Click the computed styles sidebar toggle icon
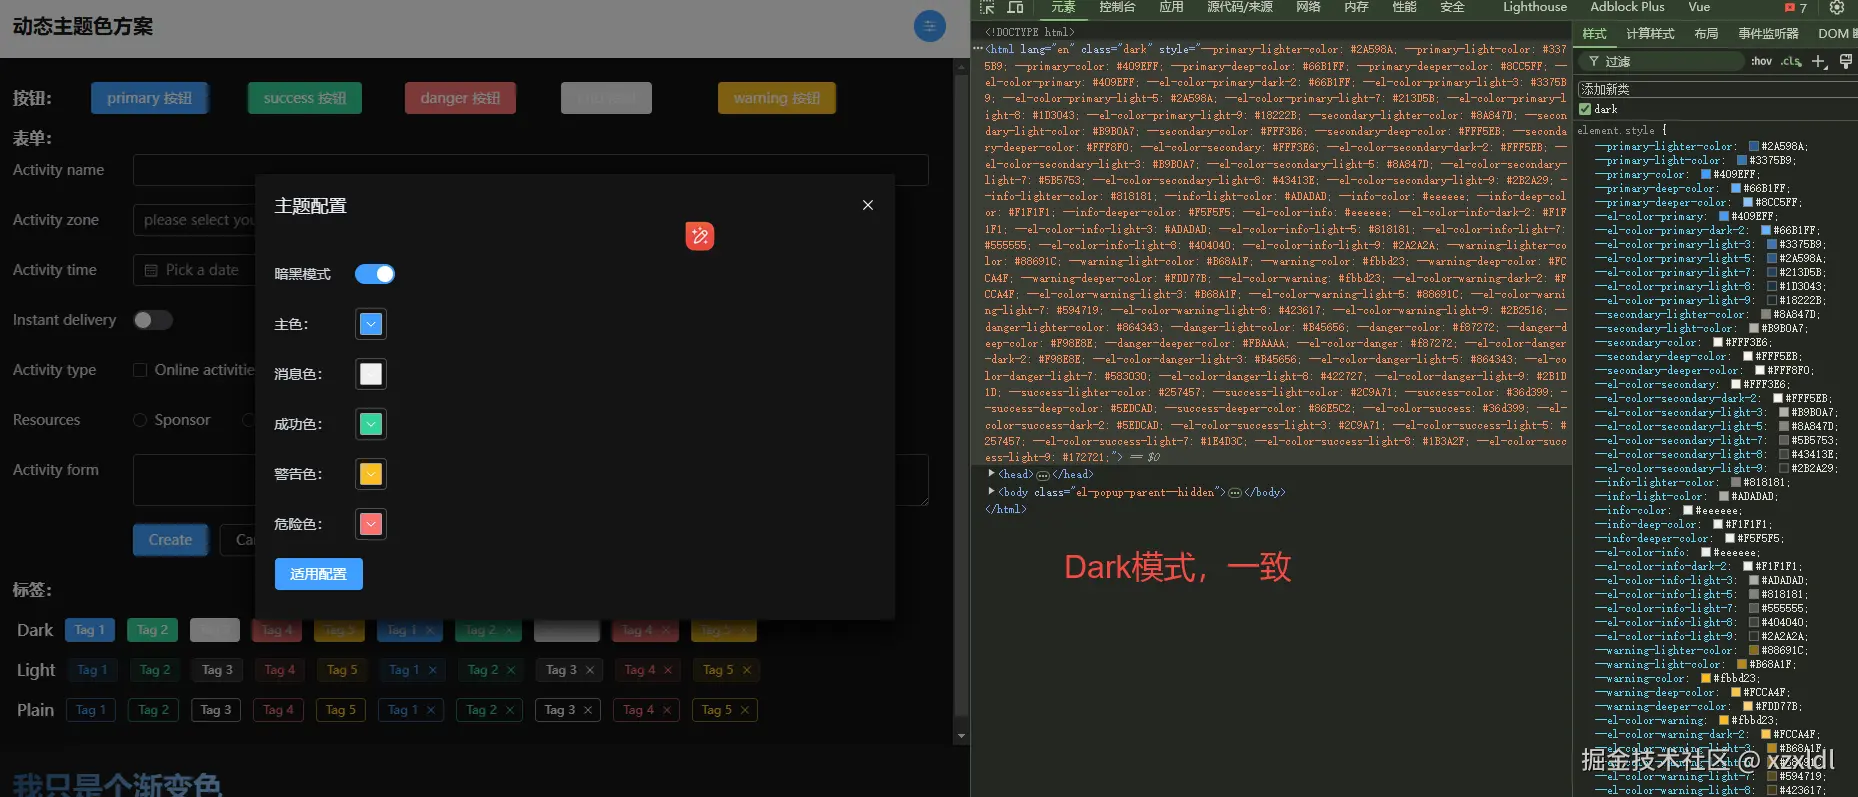 tap(1846, 61)
